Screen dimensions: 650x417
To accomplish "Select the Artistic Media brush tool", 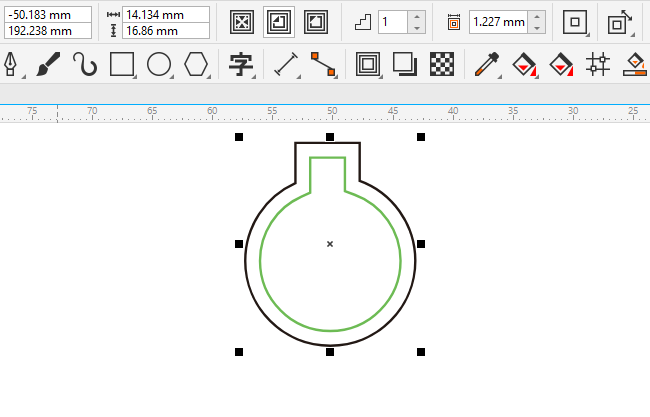I will (x=48, y=64).
